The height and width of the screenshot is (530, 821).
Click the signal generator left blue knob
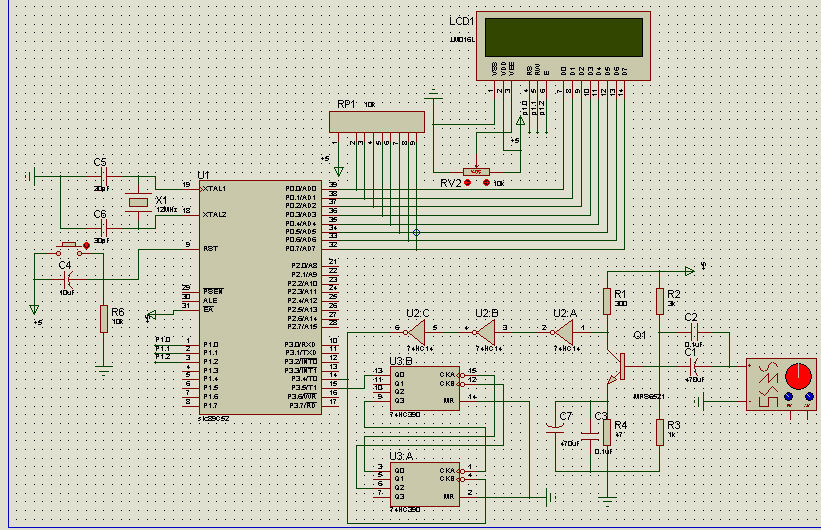tap(789, 396)
